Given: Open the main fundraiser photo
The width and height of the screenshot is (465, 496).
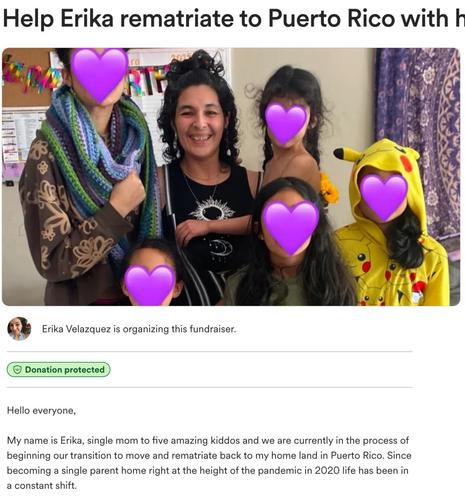Looking at the screenshot, I should [231, 177].
